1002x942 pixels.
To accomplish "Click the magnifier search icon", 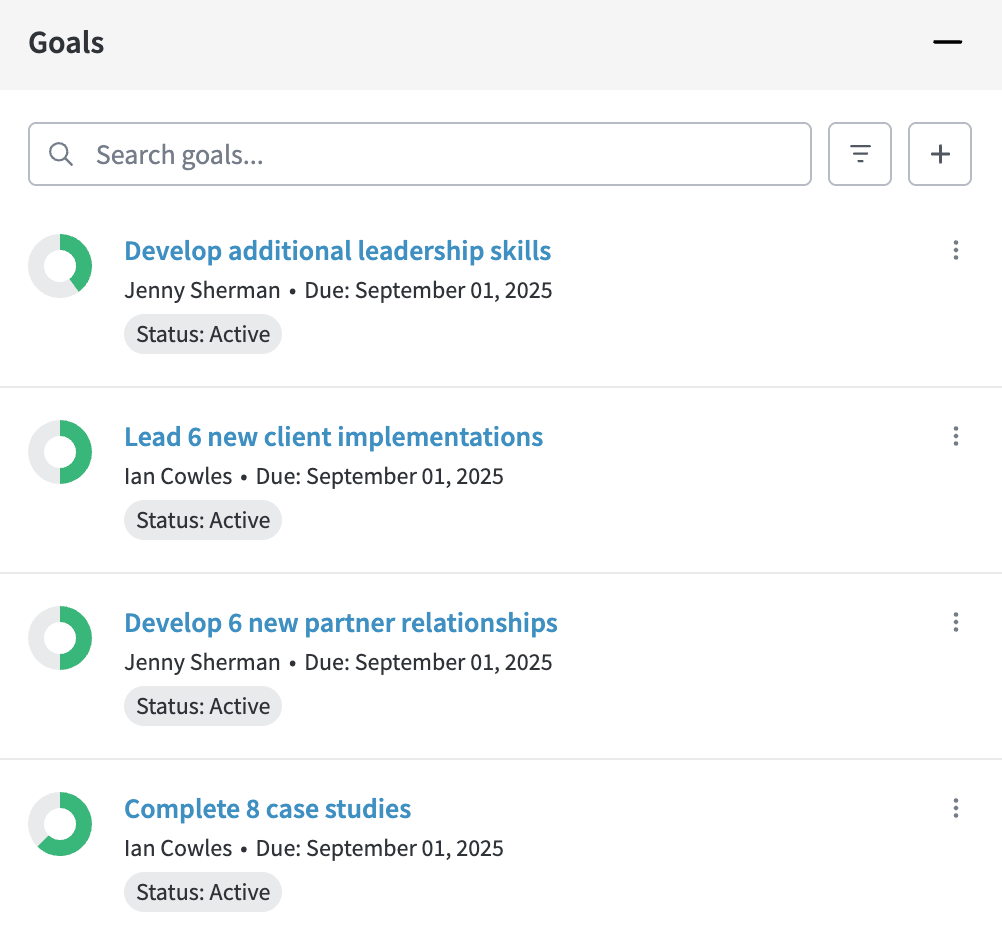I will pyautogui.click(x=61, y=154).
